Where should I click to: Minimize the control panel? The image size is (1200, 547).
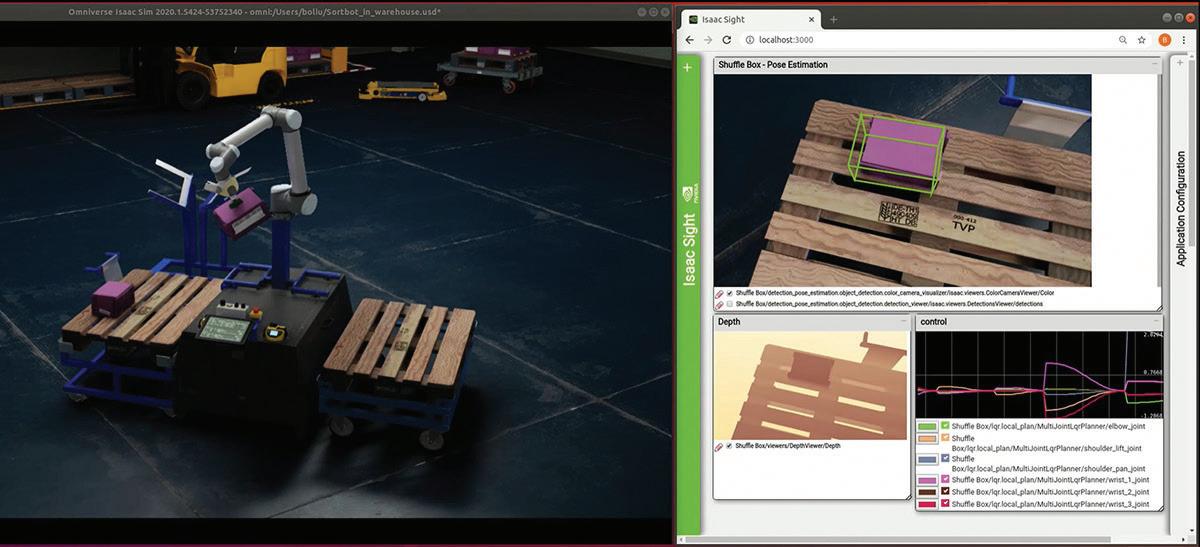point(1156,321)
